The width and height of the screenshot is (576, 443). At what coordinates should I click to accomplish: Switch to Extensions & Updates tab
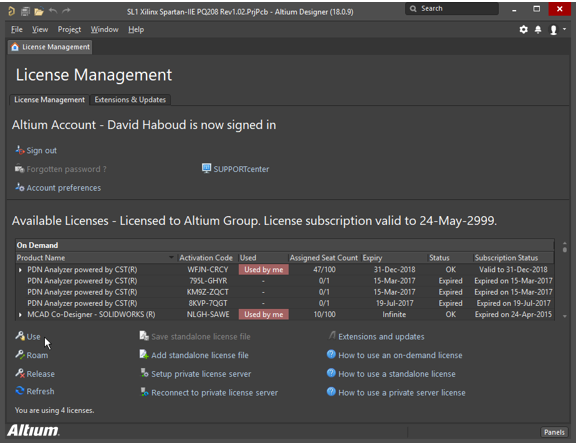(x=130, y=100)
